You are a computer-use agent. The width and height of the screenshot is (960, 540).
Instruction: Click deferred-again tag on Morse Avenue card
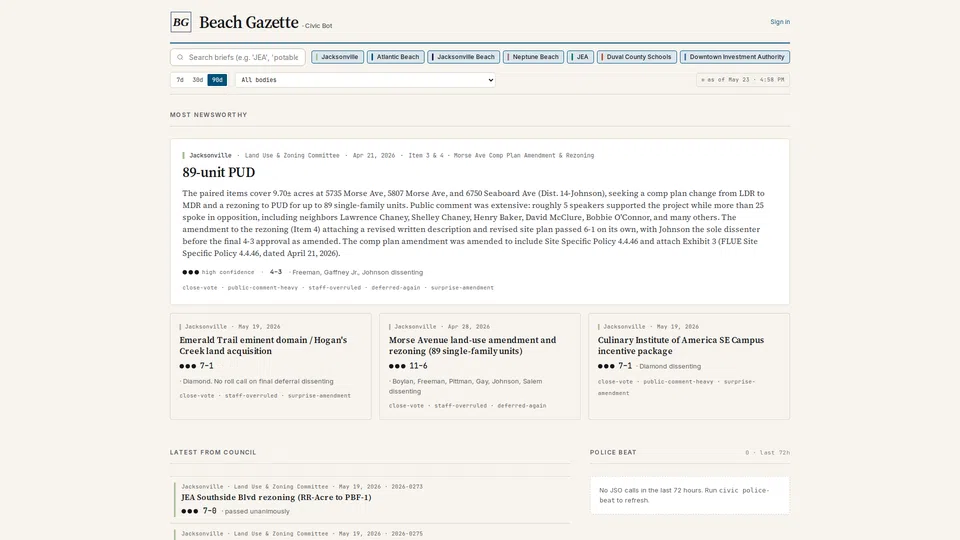(x=522, y=405)
